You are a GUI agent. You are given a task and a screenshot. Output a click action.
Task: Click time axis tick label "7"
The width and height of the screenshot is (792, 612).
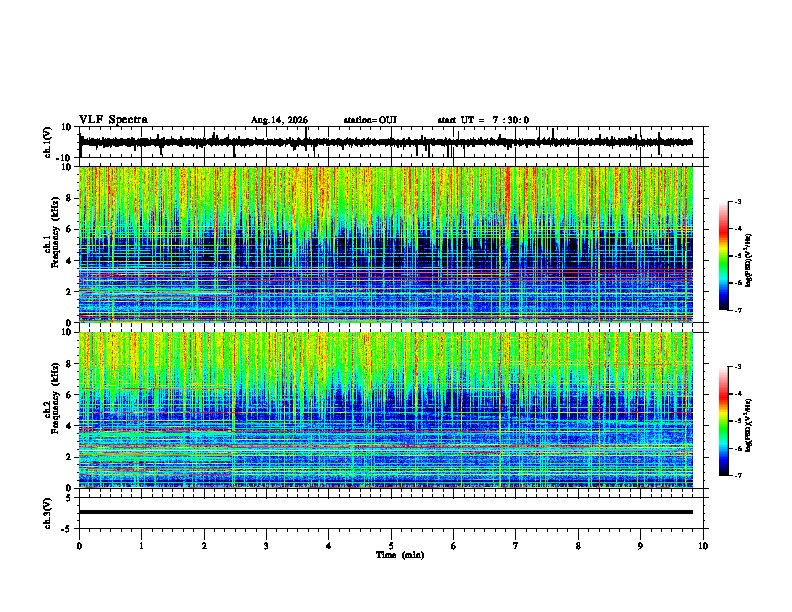[x=516, y=546]
